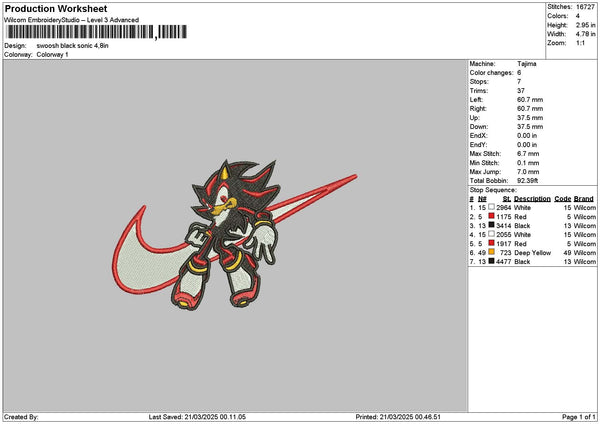The width and height of the screenshot is (600, 424).
Task: Click the Created By footer label
Action: tap(21, 417)
